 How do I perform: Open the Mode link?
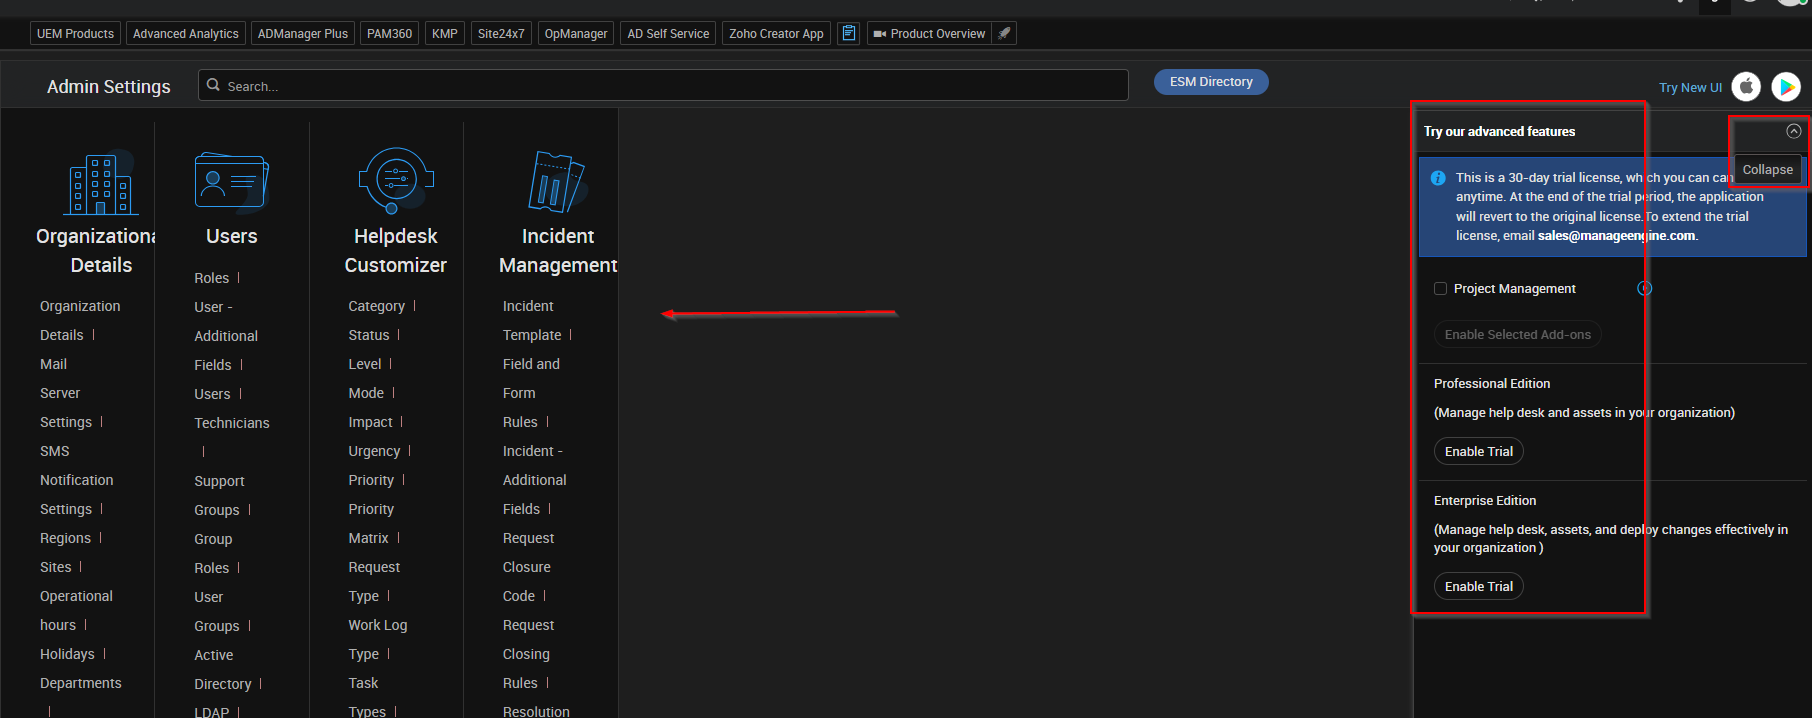point(366,393)
